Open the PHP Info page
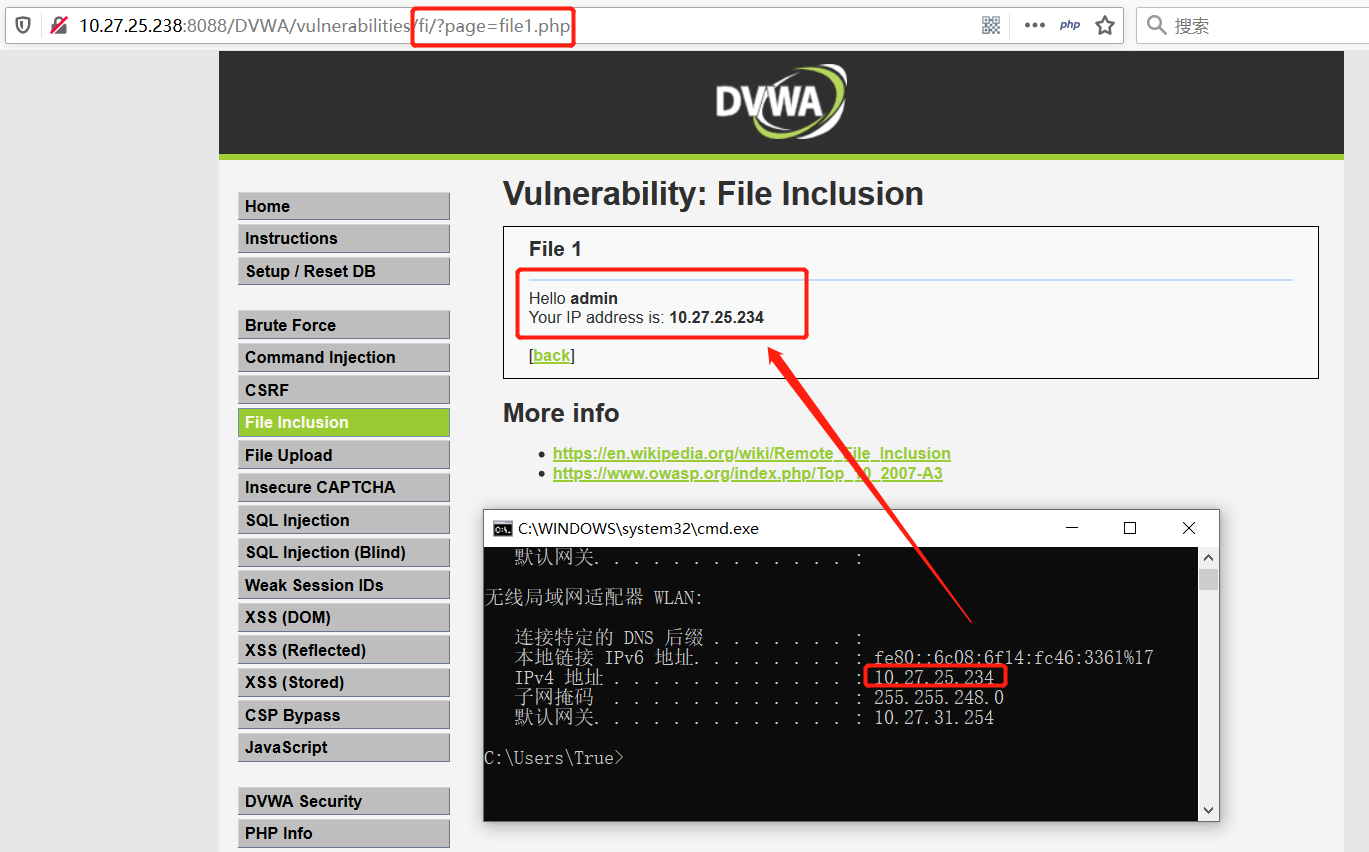Screen dimensions: 1369x852 [x=344, y=833]
